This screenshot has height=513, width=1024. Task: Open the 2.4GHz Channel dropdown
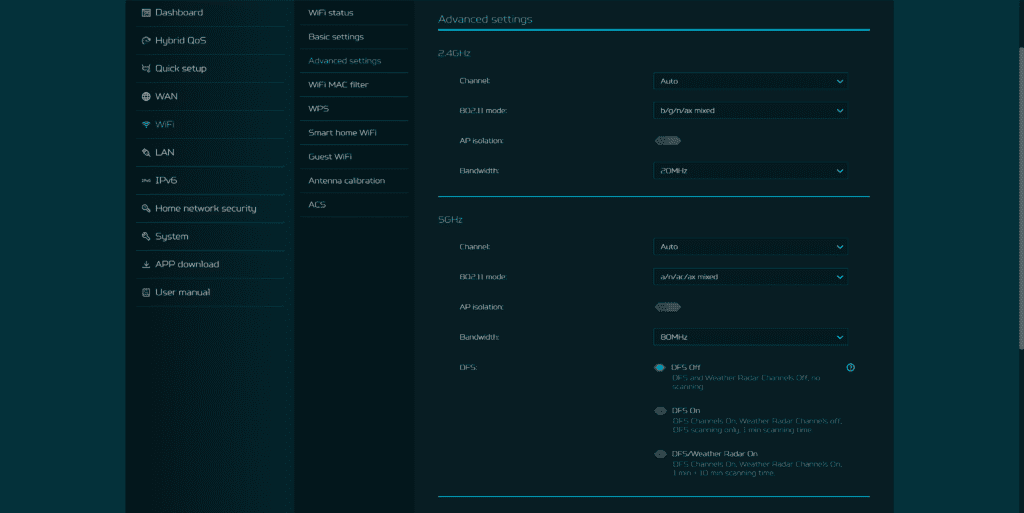coord(750,81)
